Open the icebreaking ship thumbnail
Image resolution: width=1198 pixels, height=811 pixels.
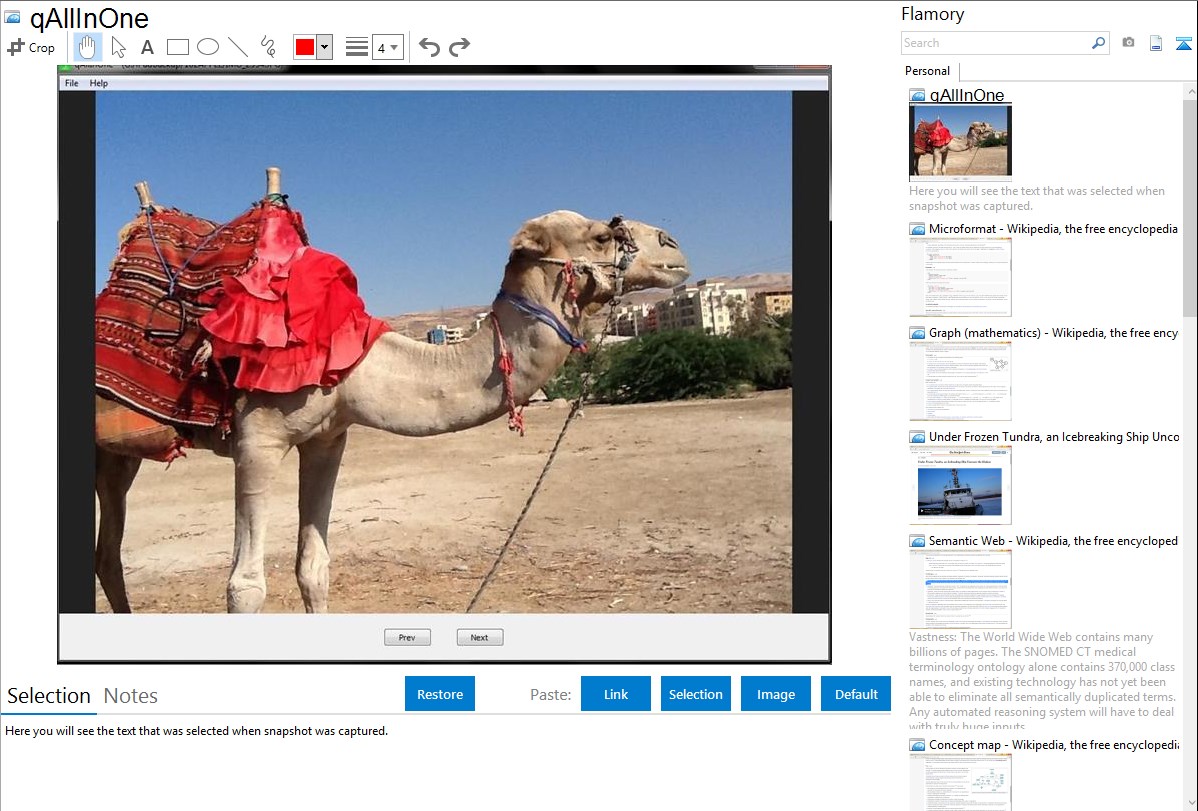coord(960,485)
